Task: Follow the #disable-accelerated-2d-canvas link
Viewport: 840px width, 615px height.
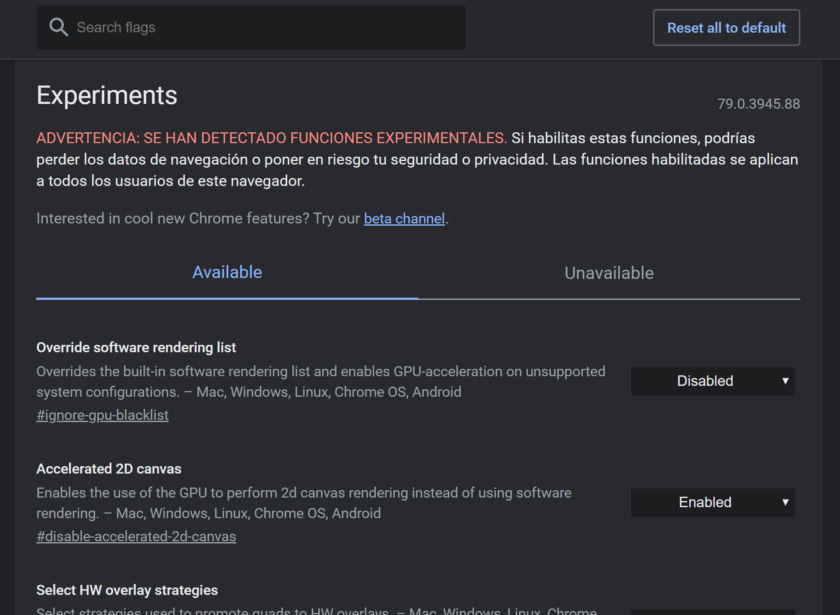Action: (136, 536)
